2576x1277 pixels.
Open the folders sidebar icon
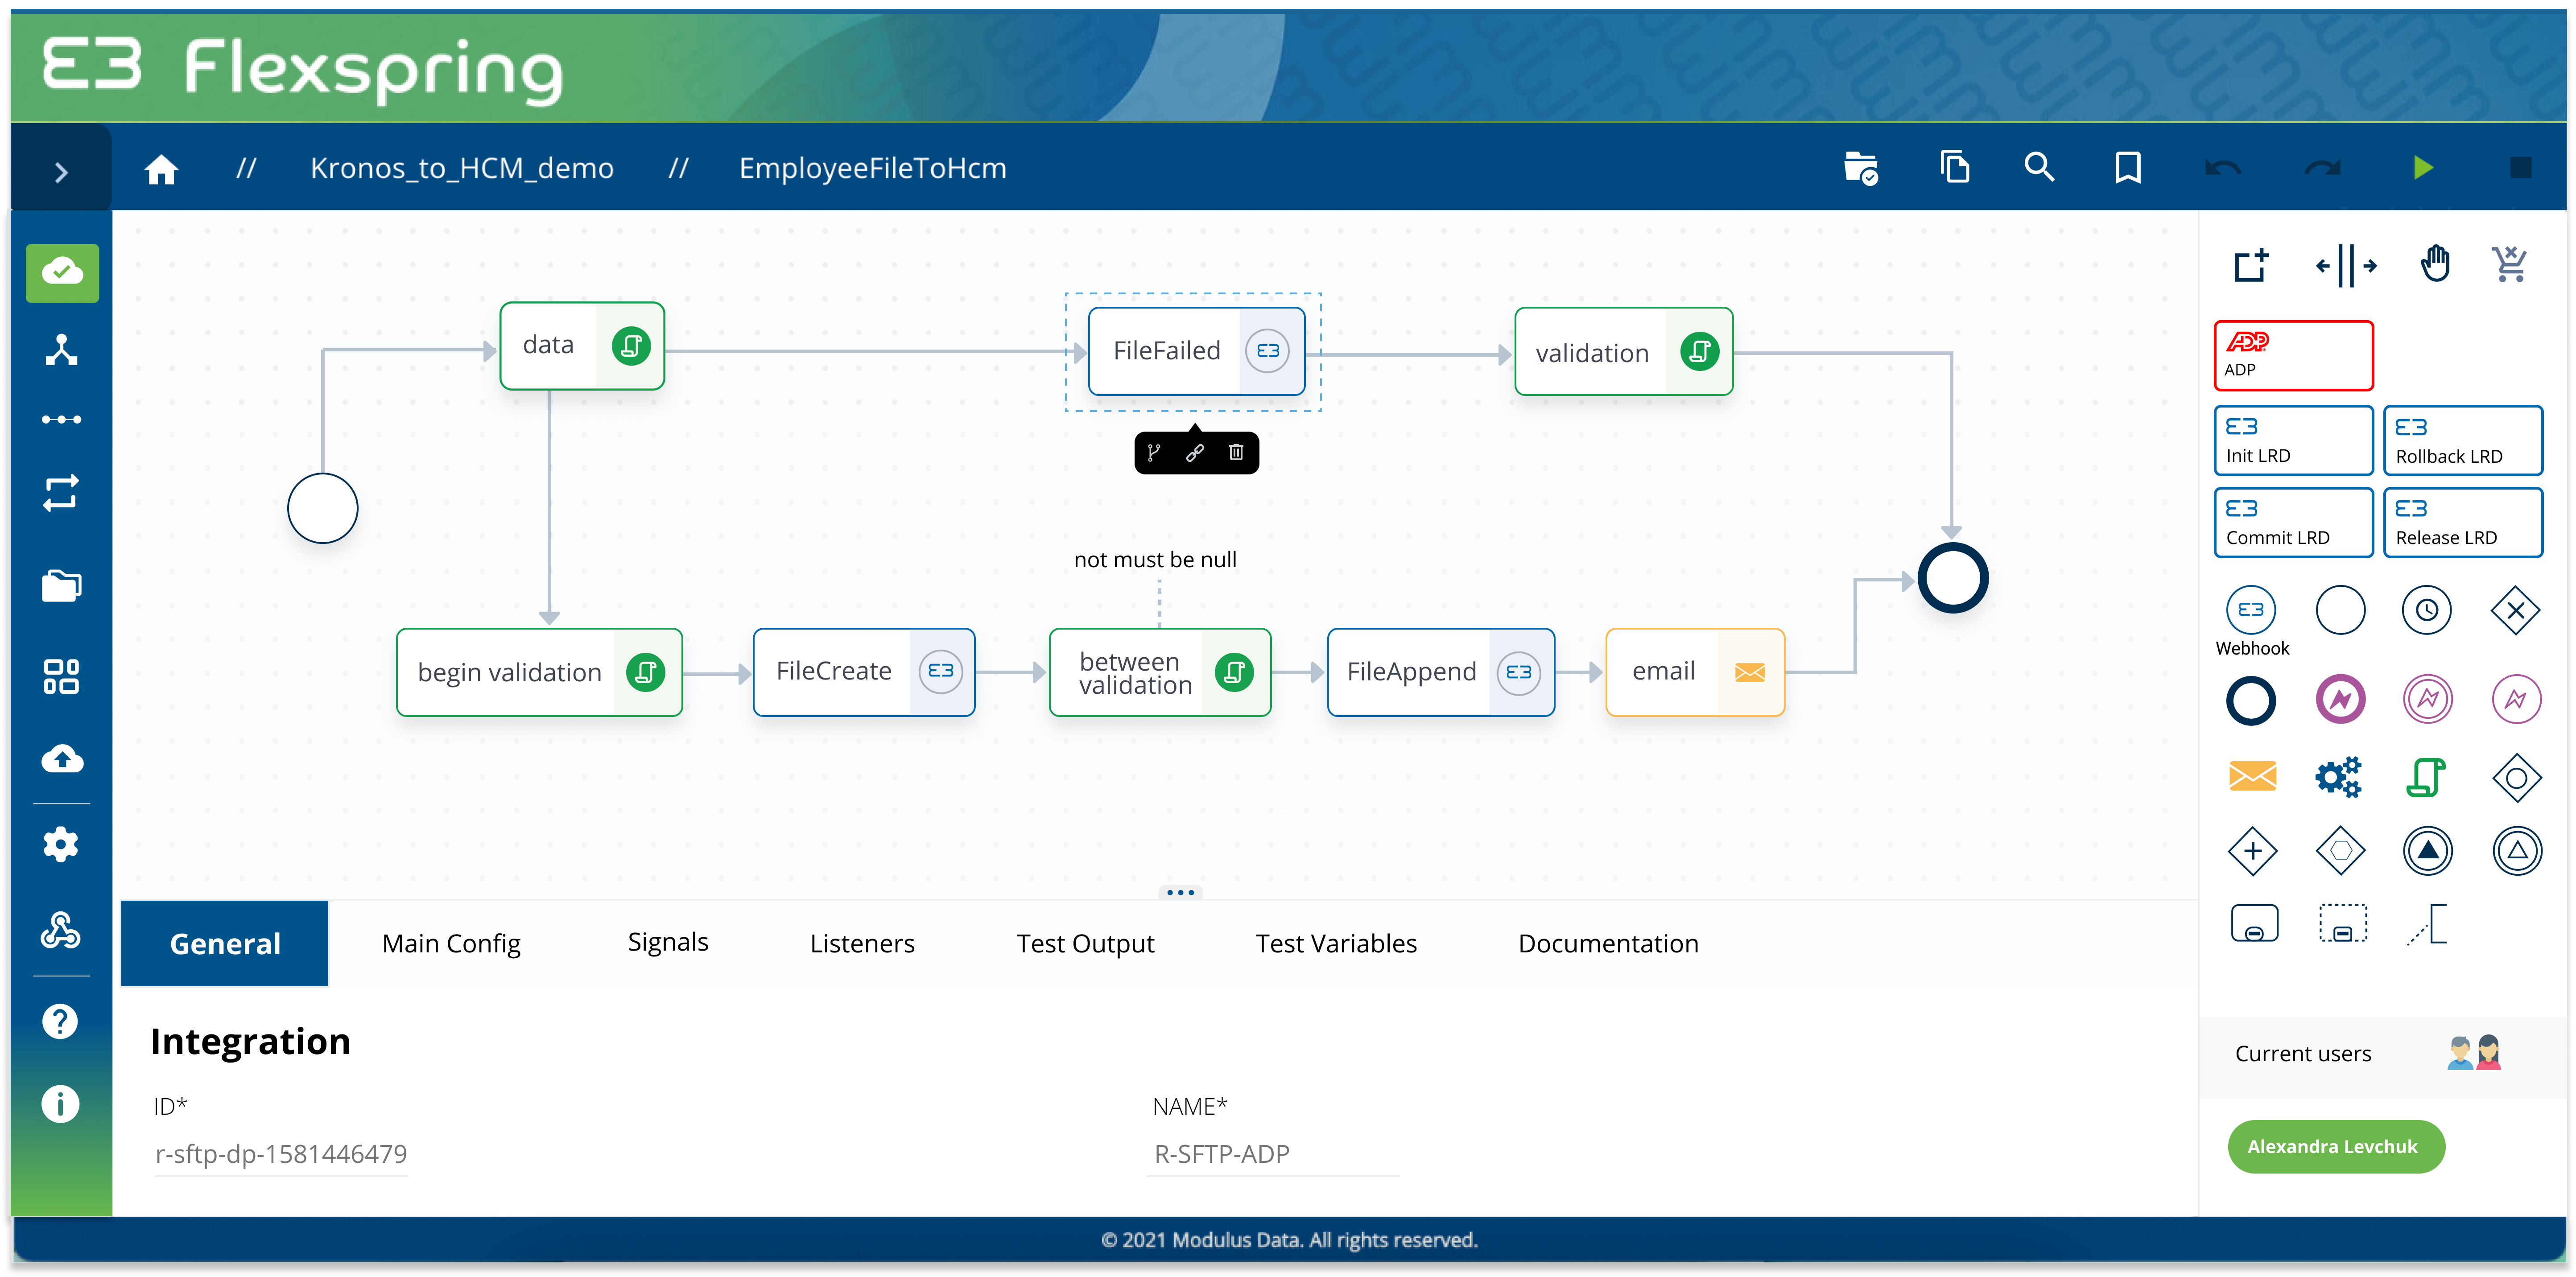(x=61, y=585)
